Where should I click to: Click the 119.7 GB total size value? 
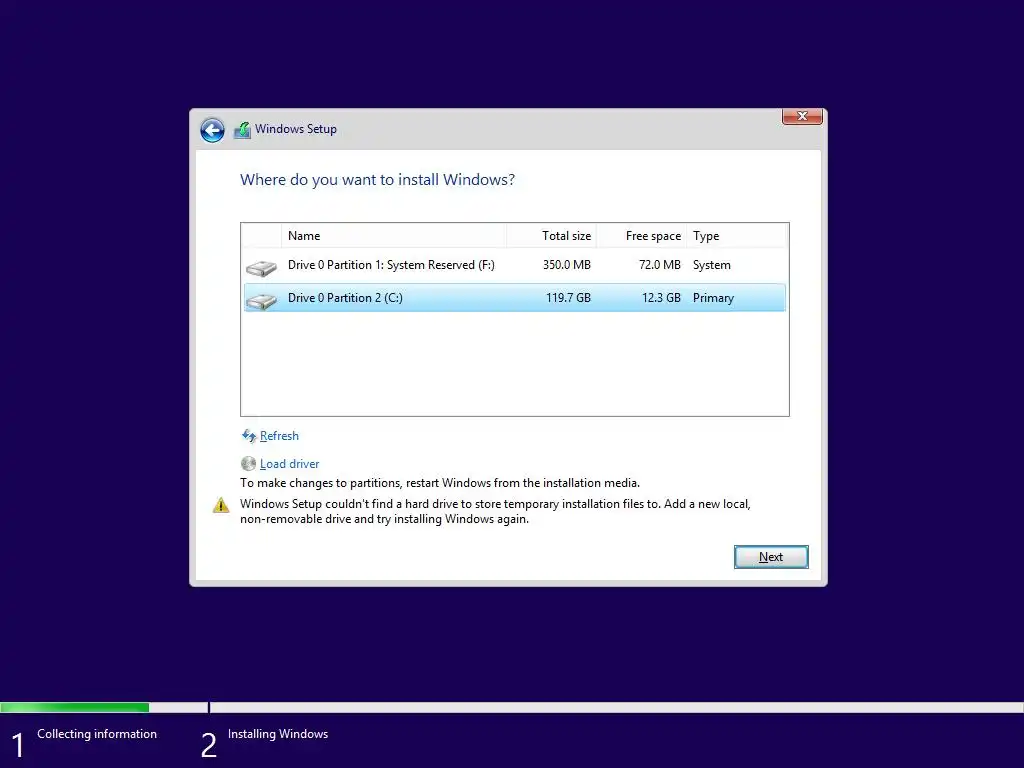568,298
